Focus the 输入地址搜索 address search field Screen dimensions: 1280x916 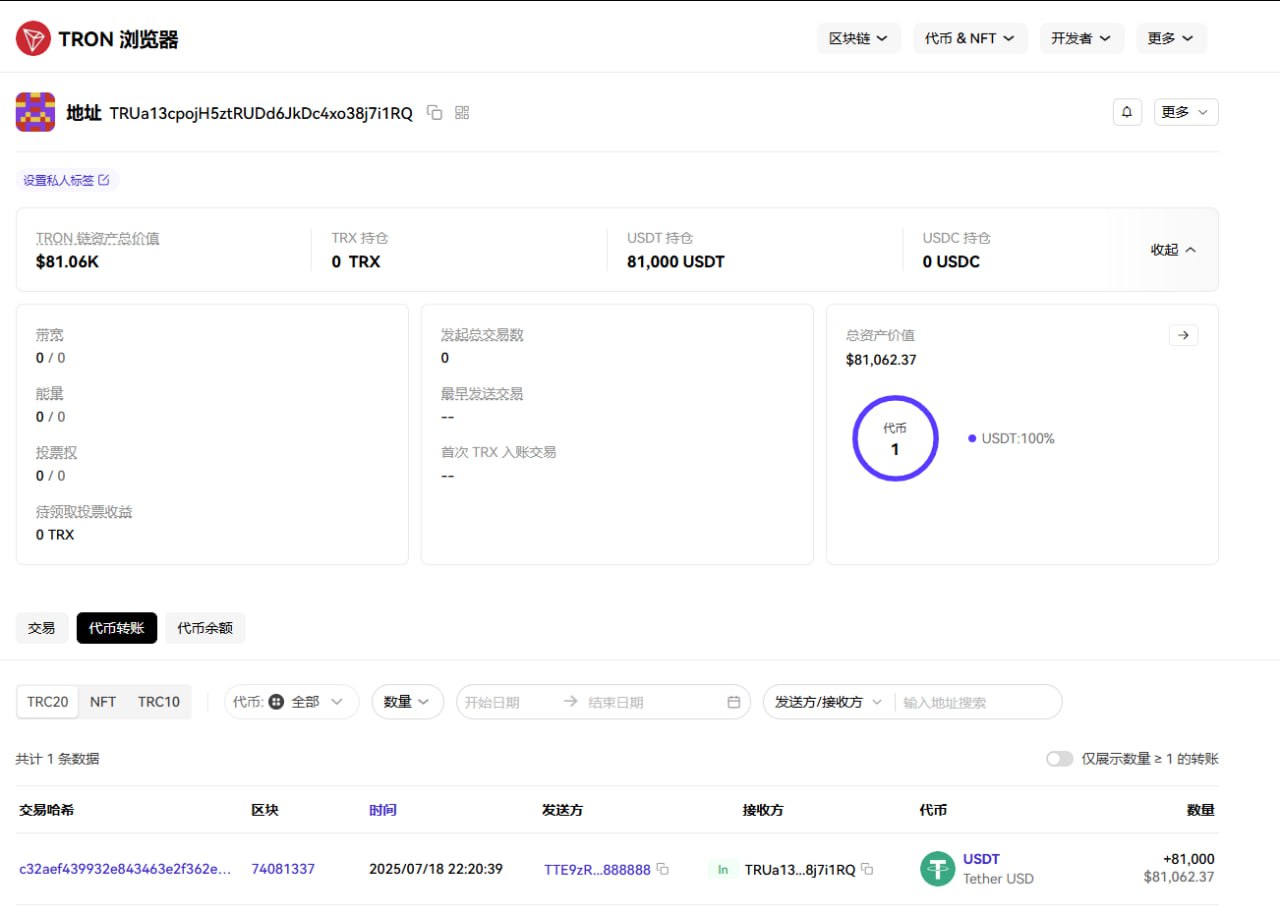click(976, 702)
